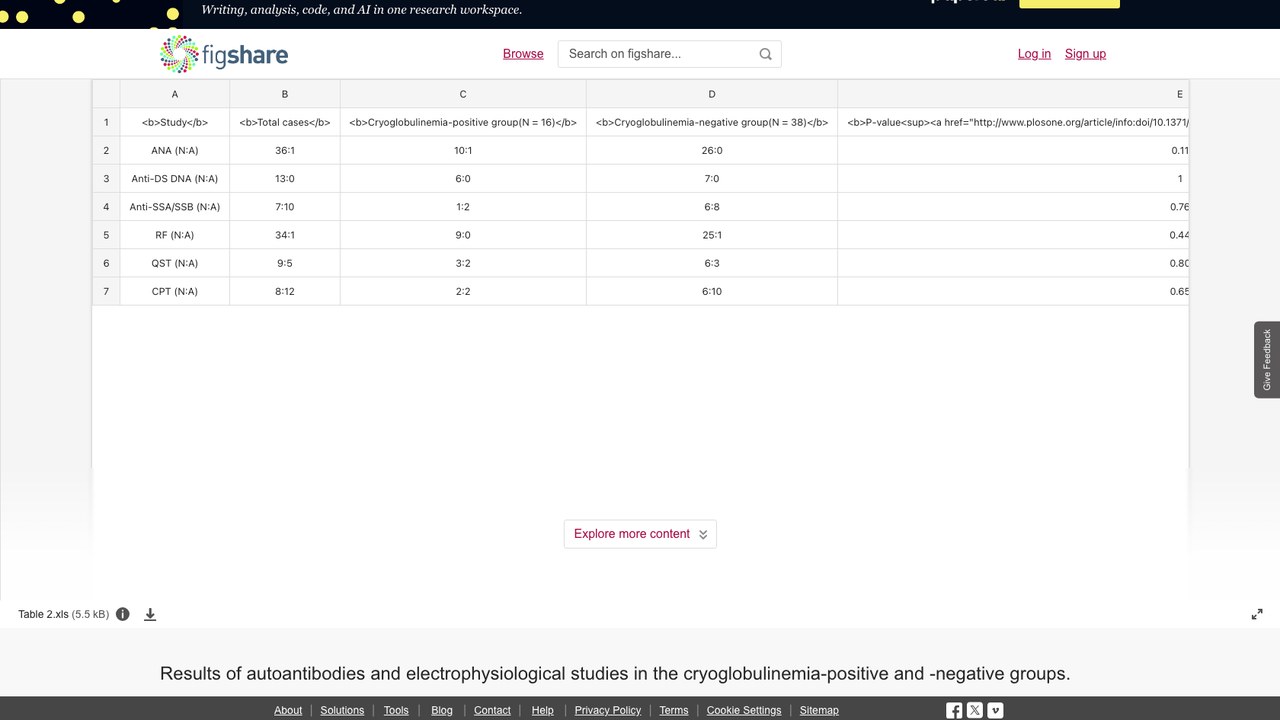
Task: Click the Anti-DS DNA (N:A) cell
Action: coord(175,179)
